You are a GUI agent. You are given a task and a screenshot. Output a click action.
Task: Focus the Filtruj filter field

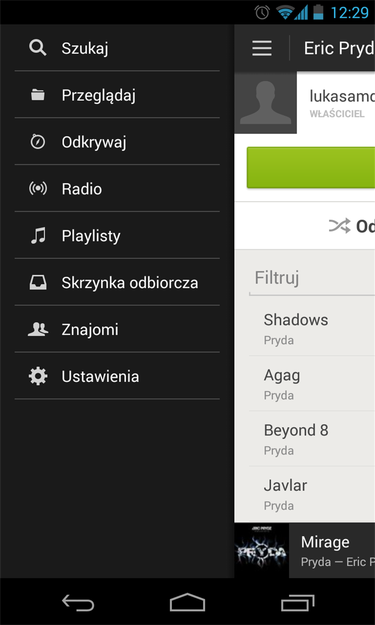point(312,278)
